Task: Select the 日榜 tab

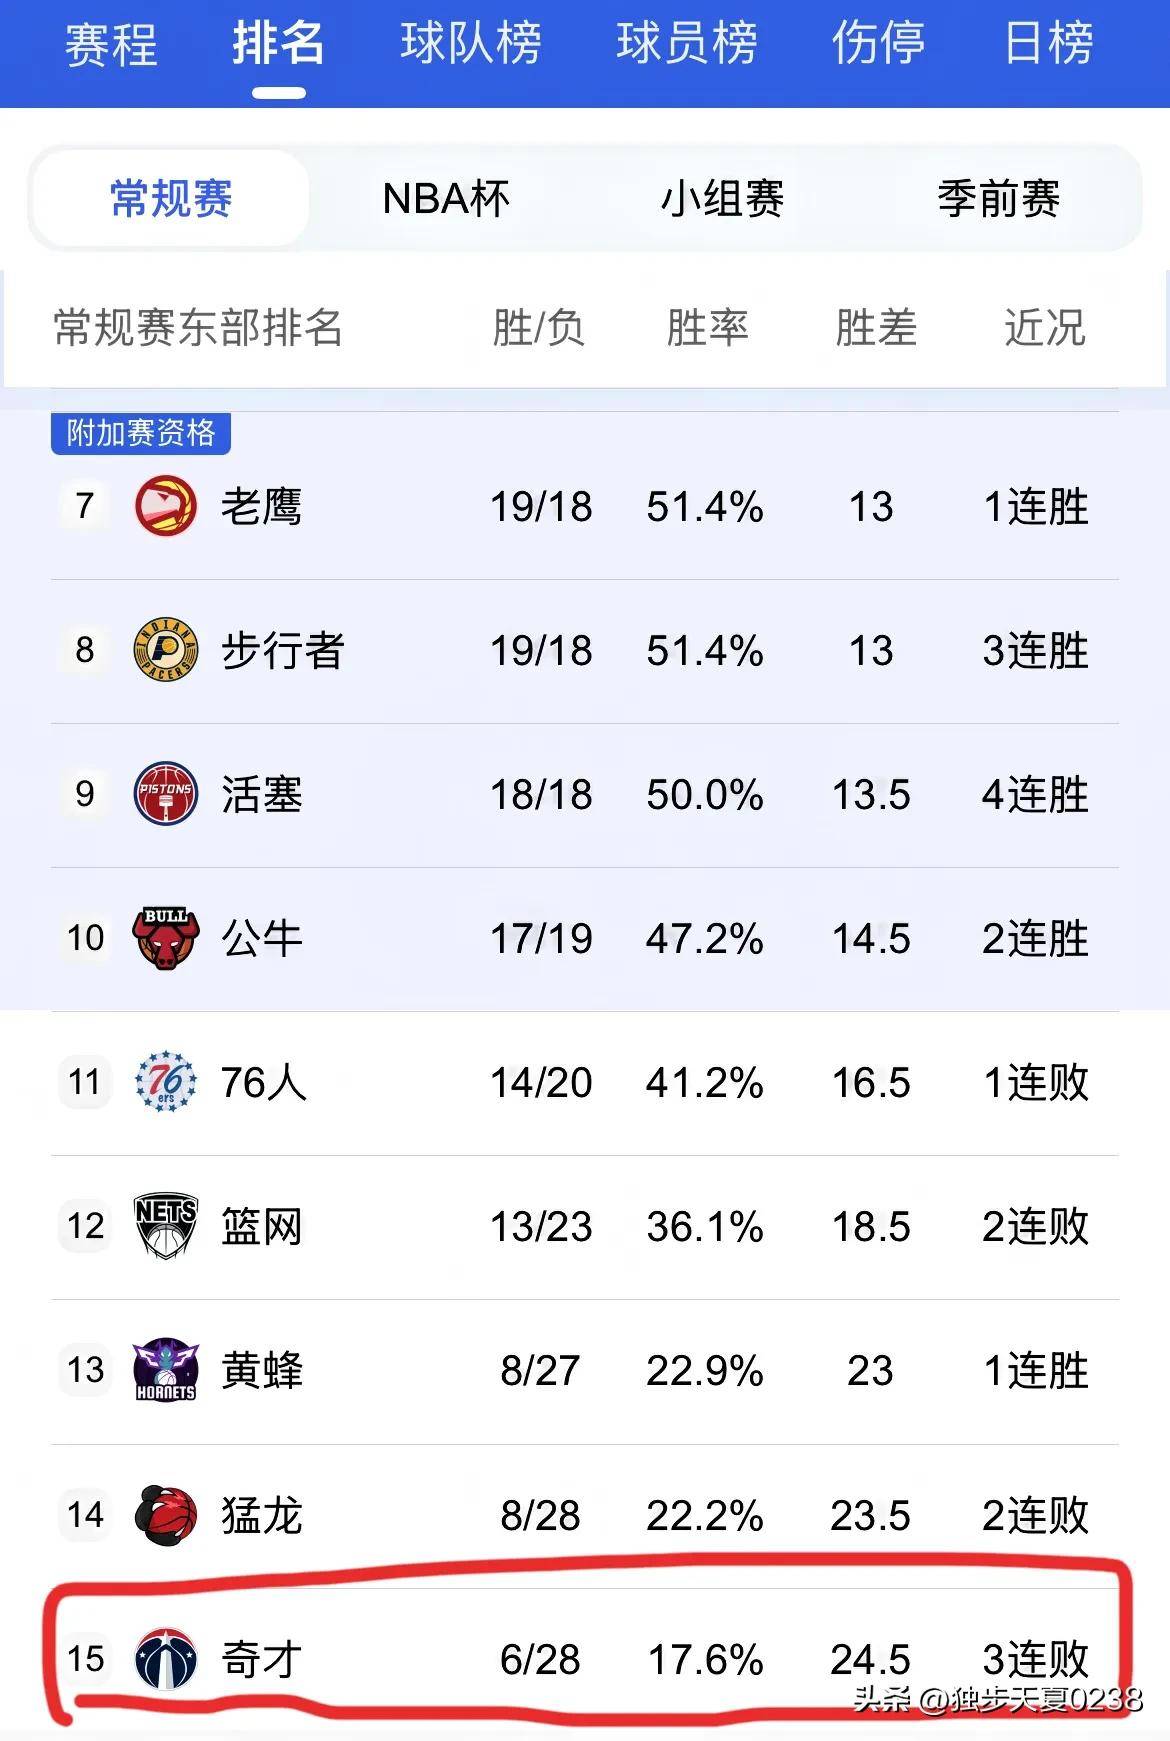Action: coord(1048,45)
